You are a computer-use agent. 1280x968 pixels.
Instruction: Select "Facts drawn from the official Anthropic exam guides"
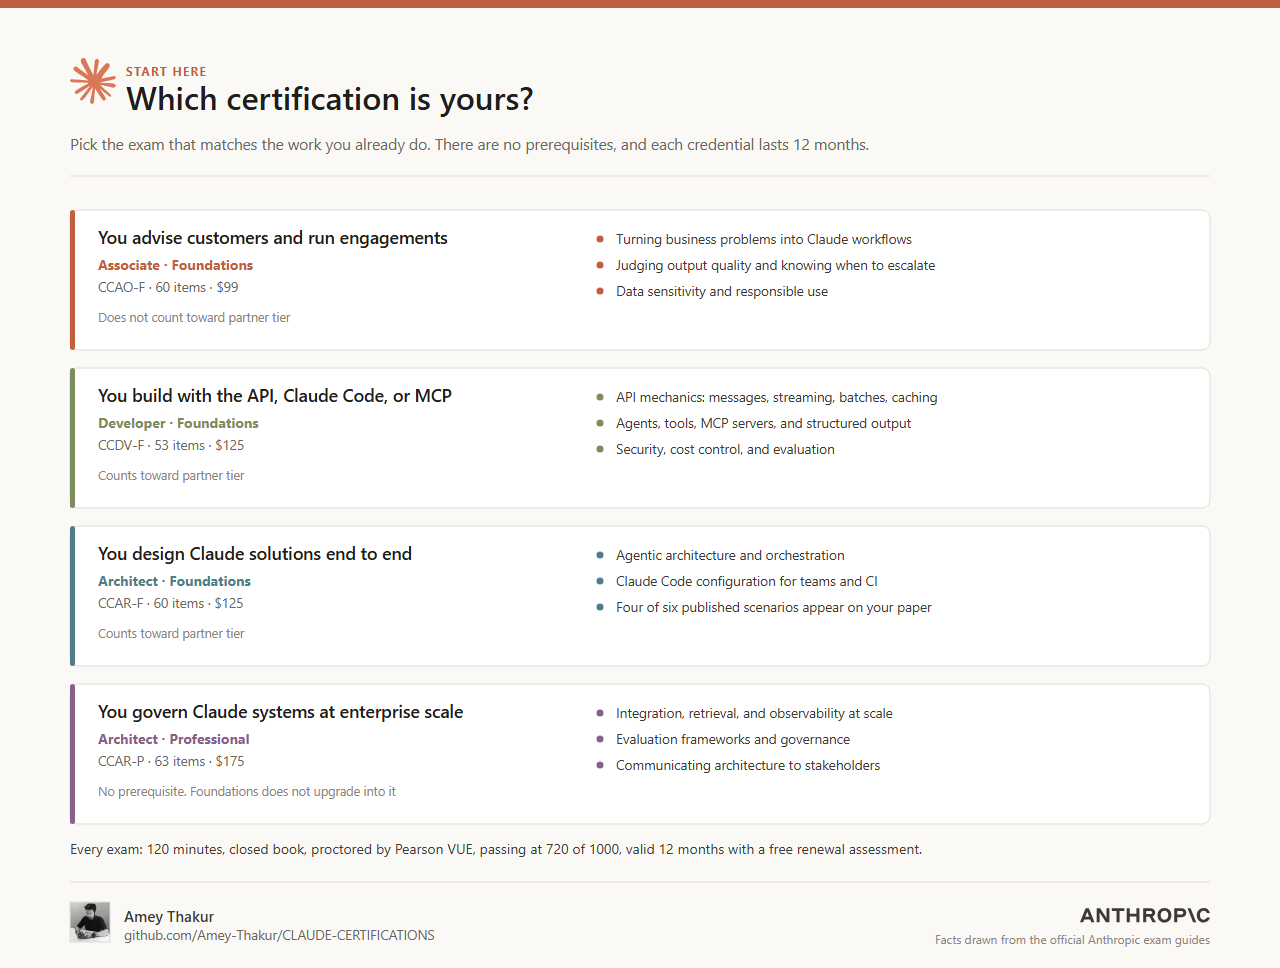1072,940
